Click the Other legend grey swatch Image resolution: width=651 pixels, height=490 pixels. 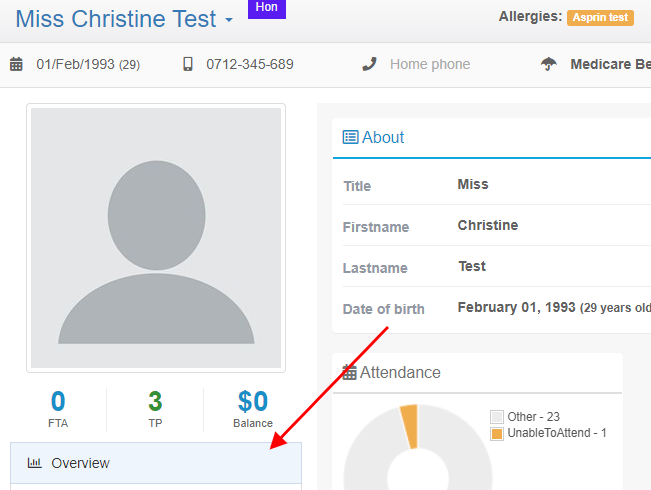[x=497, y=416]
